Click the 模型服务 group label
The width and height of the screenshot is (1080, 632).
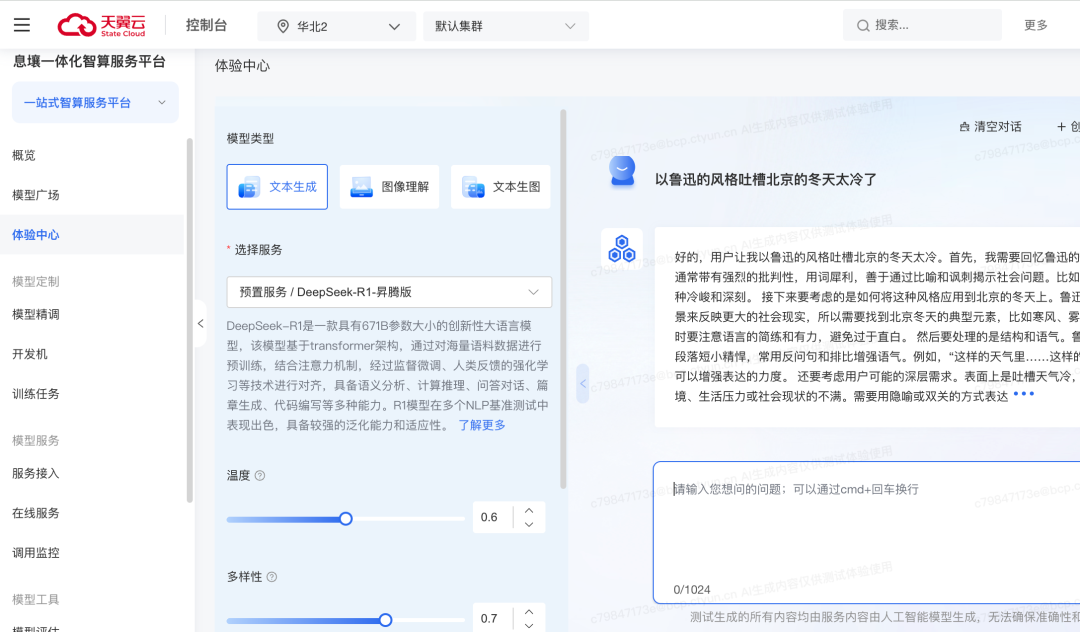pyautogui.click(x=36, y=441)
